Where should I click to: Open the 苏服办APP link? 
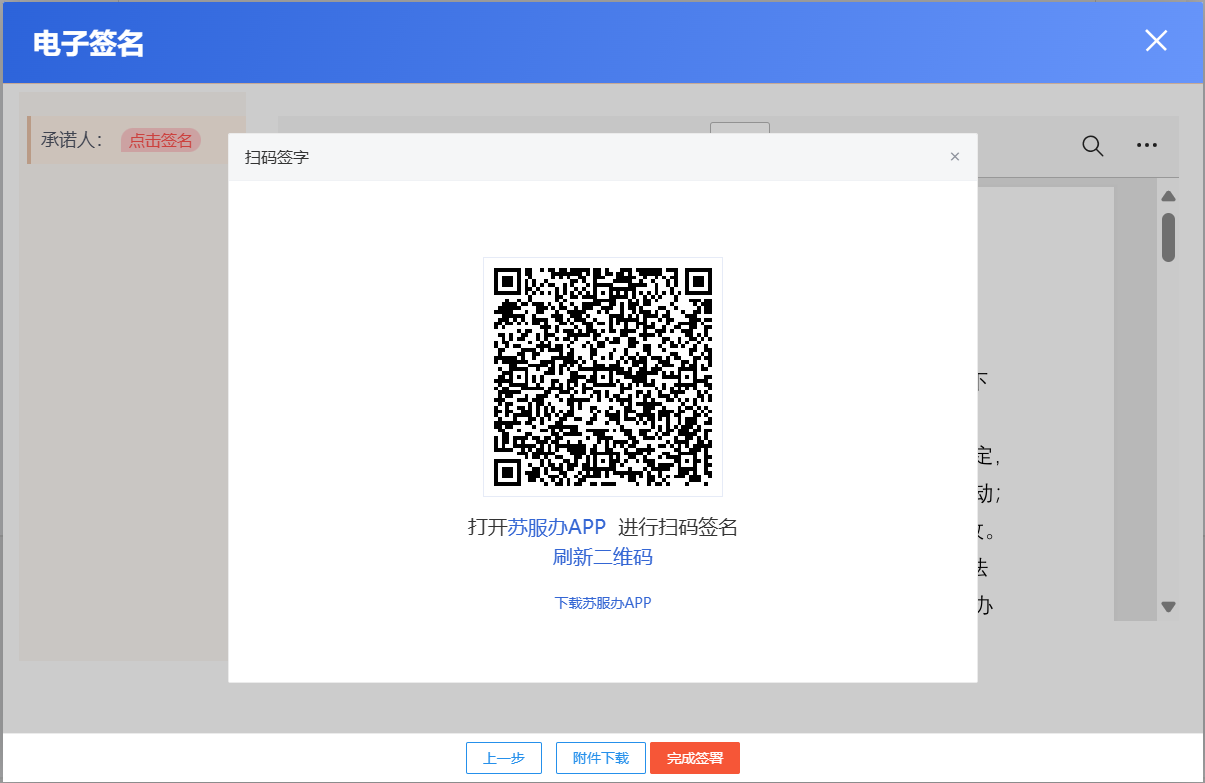[557, 527]
